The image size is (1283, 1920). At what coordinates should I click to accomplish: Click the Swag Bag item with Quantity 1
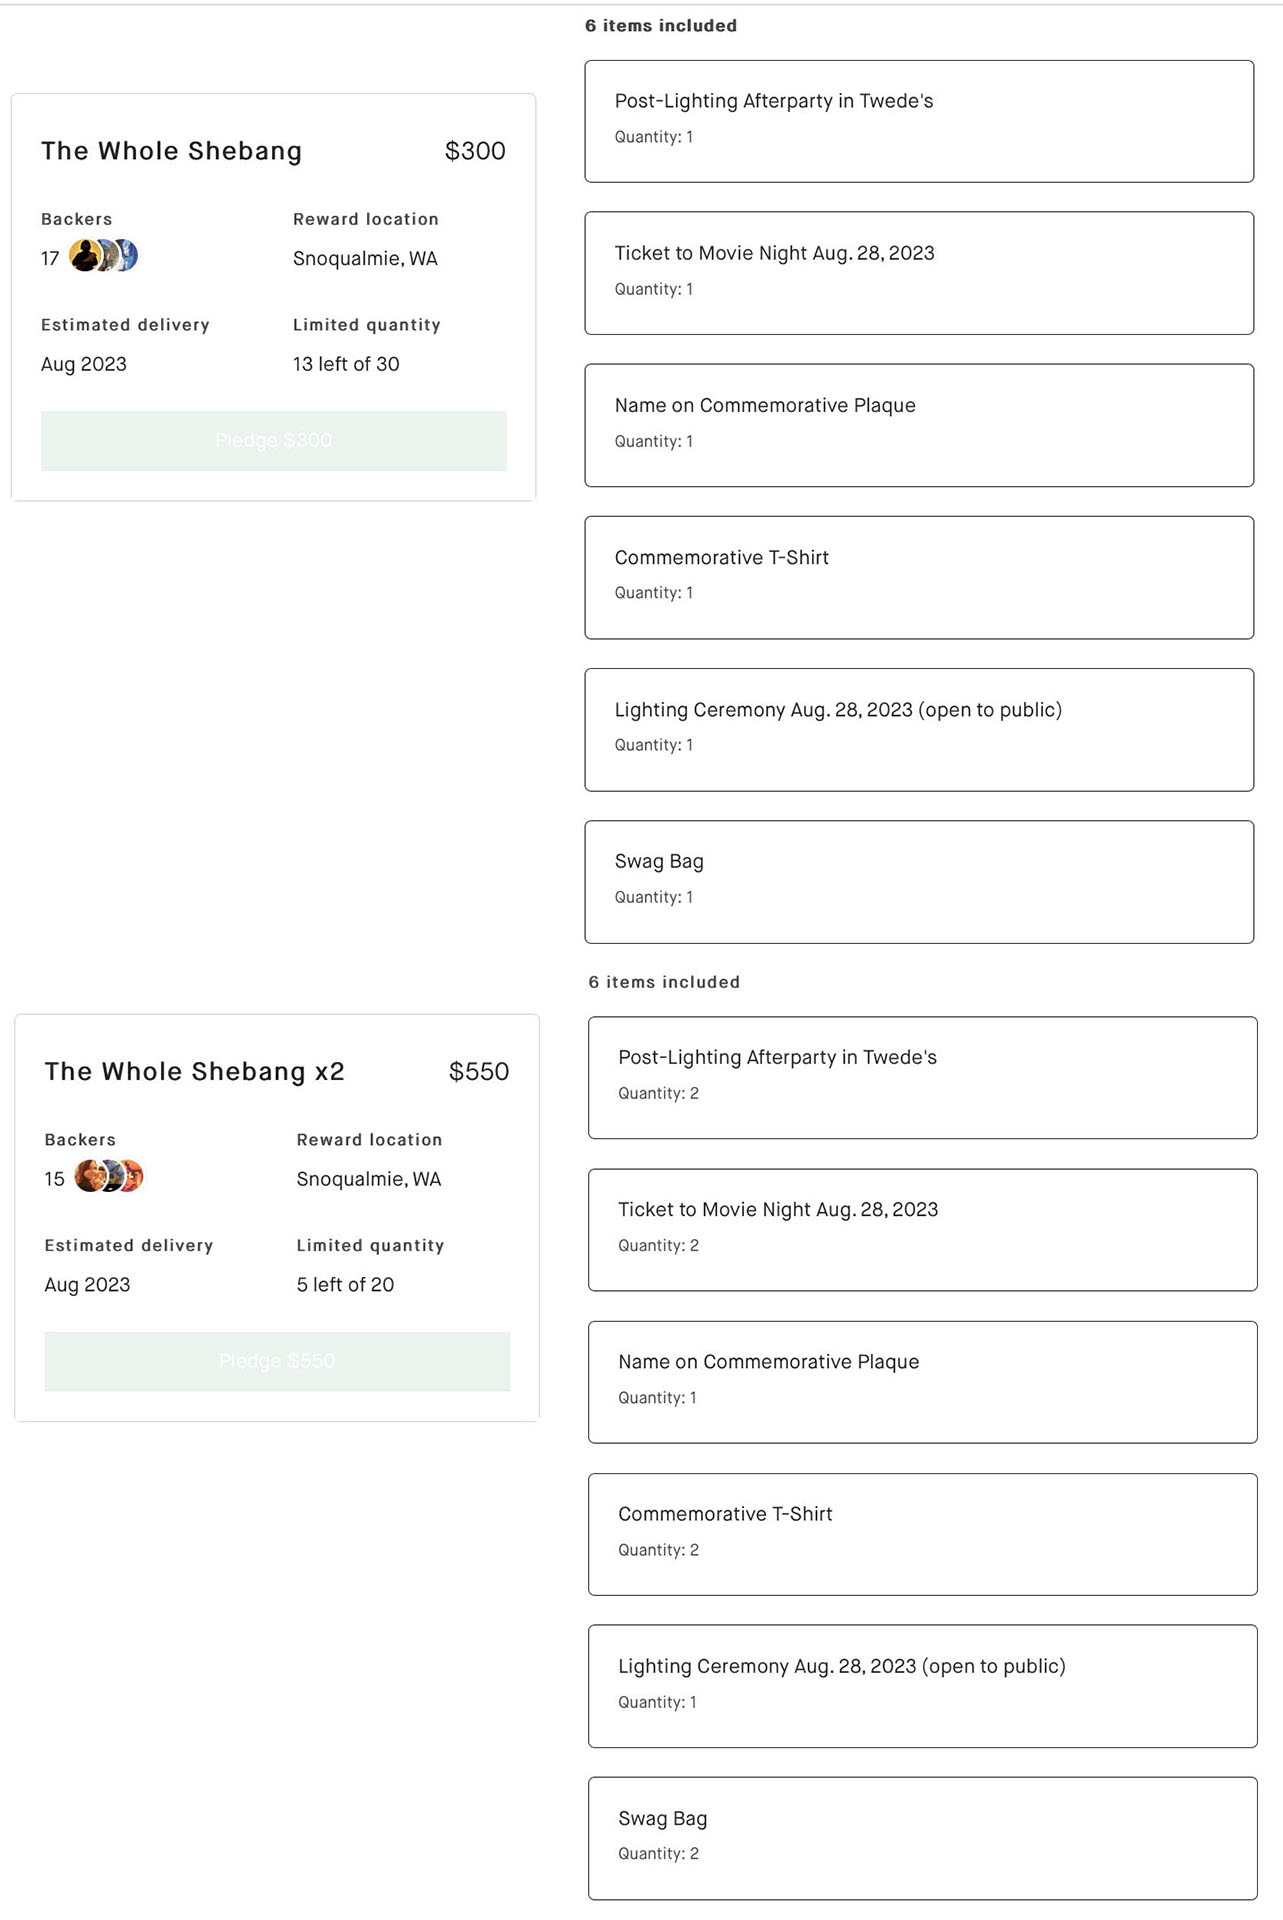pyautogui.click(x=918, y=882)
